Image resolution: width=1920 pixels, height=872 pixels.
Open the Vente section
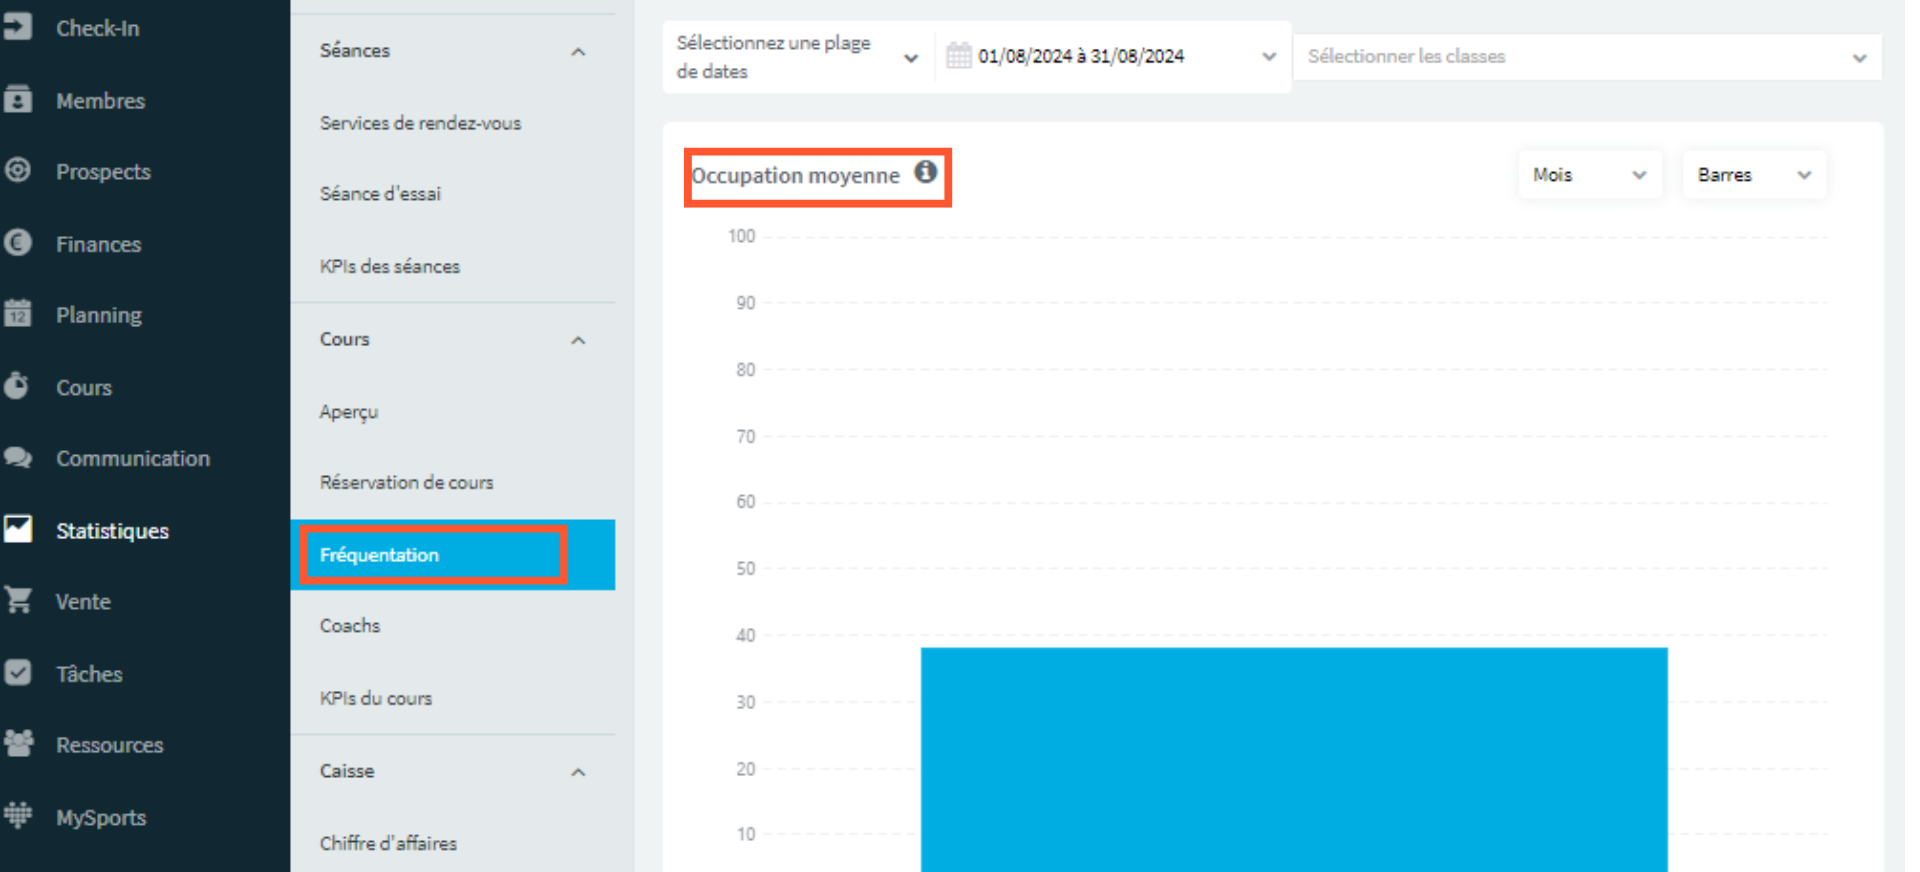point(83,602)
